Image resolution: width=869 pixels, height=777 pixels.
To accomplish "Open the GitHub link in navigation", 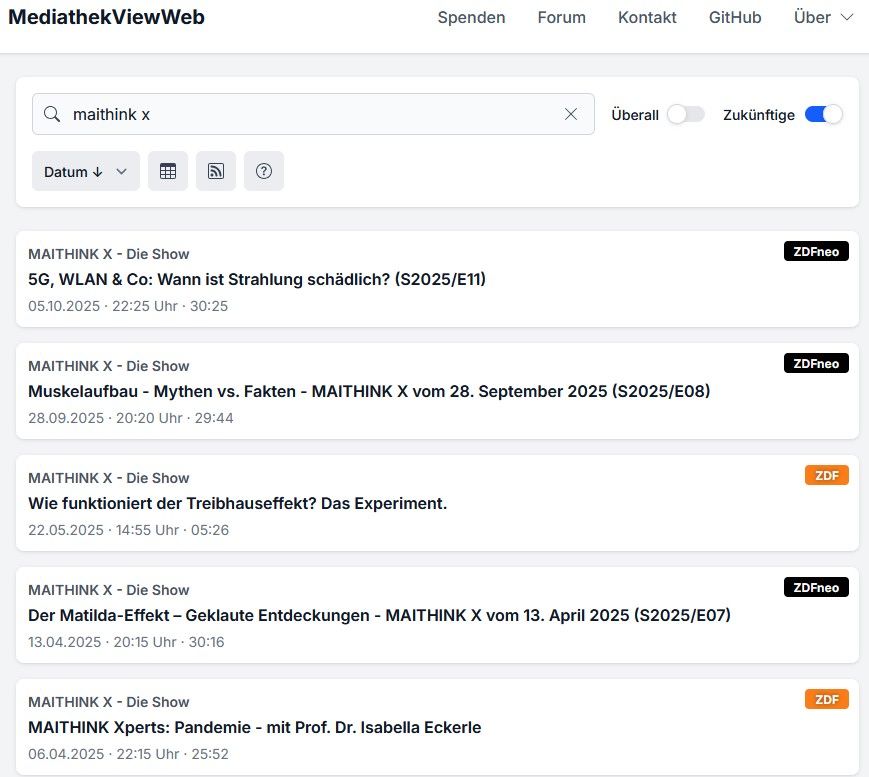I will [x=735, y=17].
